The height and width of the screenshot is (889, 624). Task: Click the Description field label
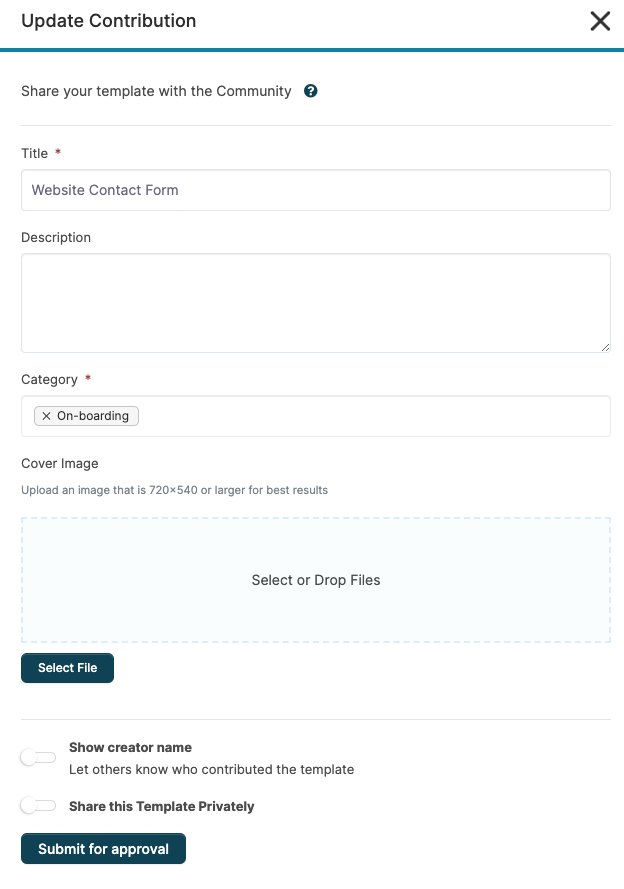coord(56,238)
